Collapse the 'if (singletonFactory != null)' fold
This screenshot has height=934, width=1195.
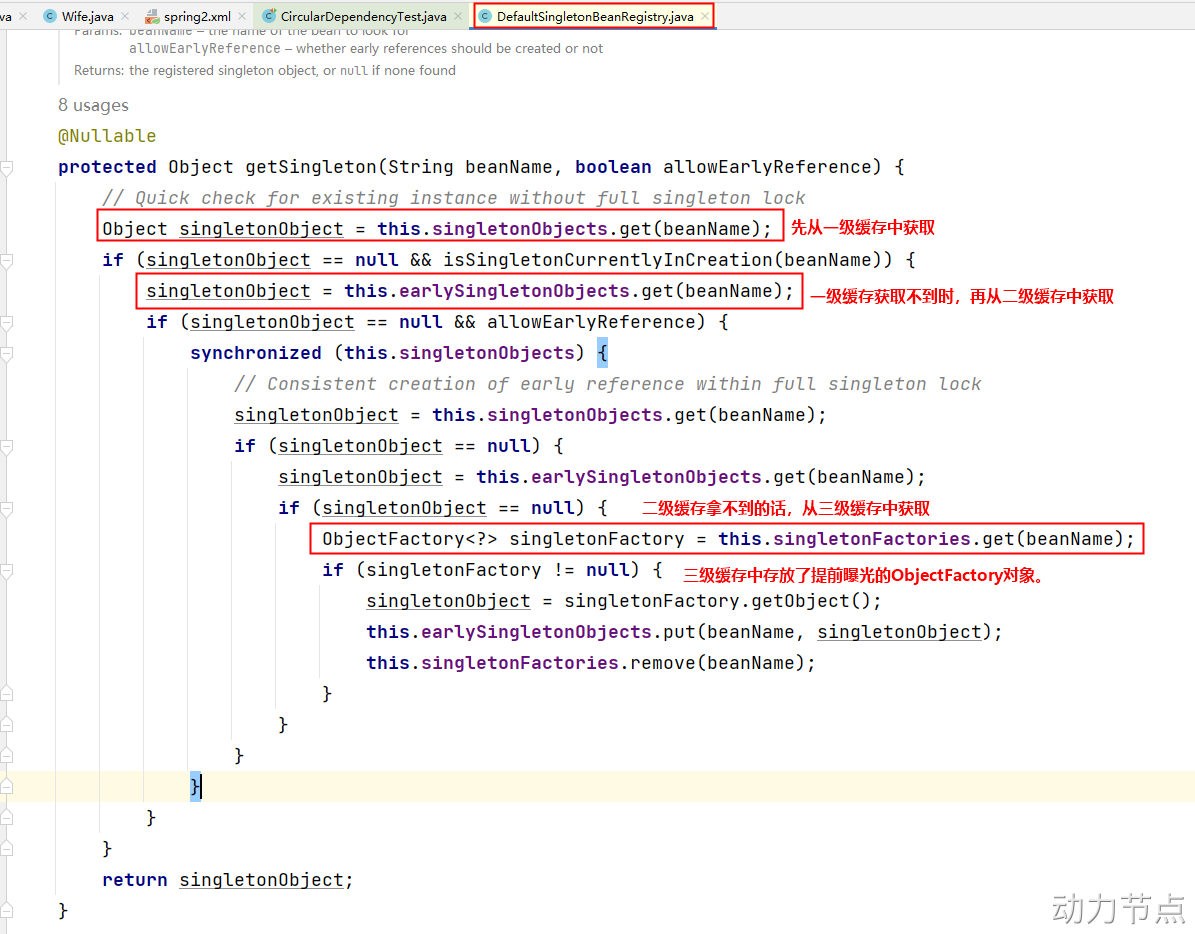7,571
